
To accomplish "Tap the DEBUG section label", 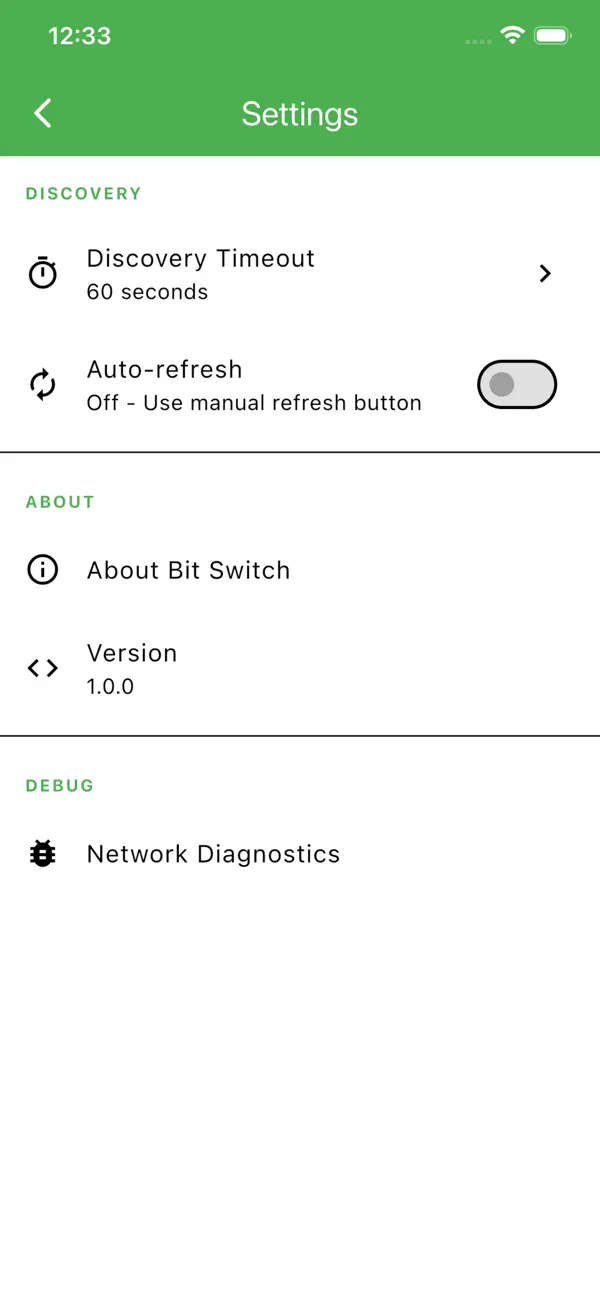I will (x=59, y=785).
